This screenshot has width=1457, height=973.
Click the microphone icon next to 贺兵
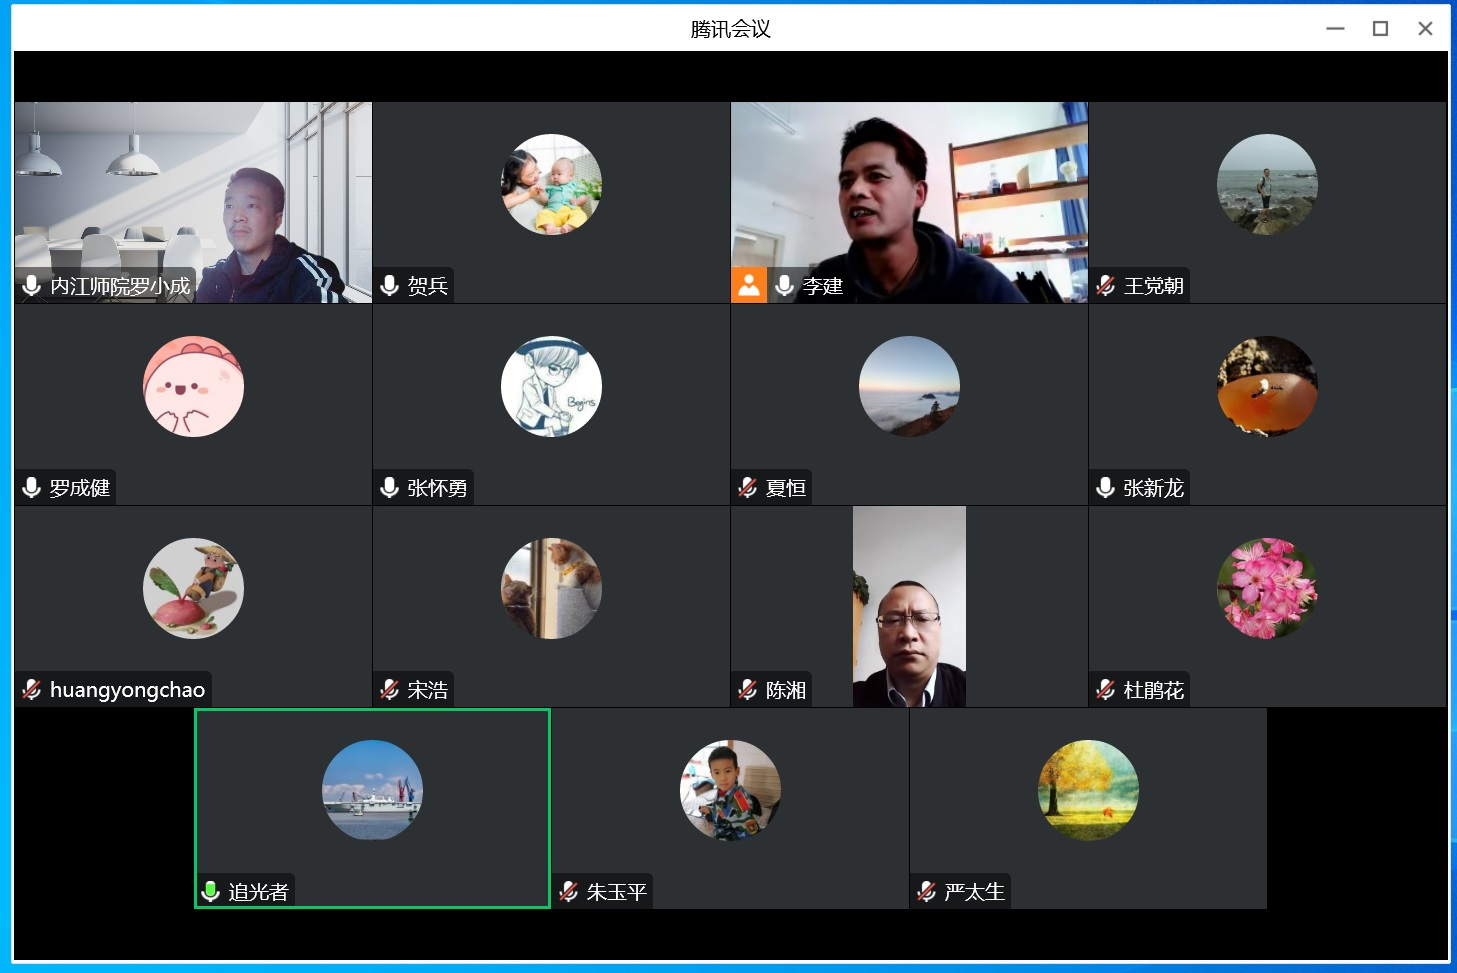click(390, 286)
